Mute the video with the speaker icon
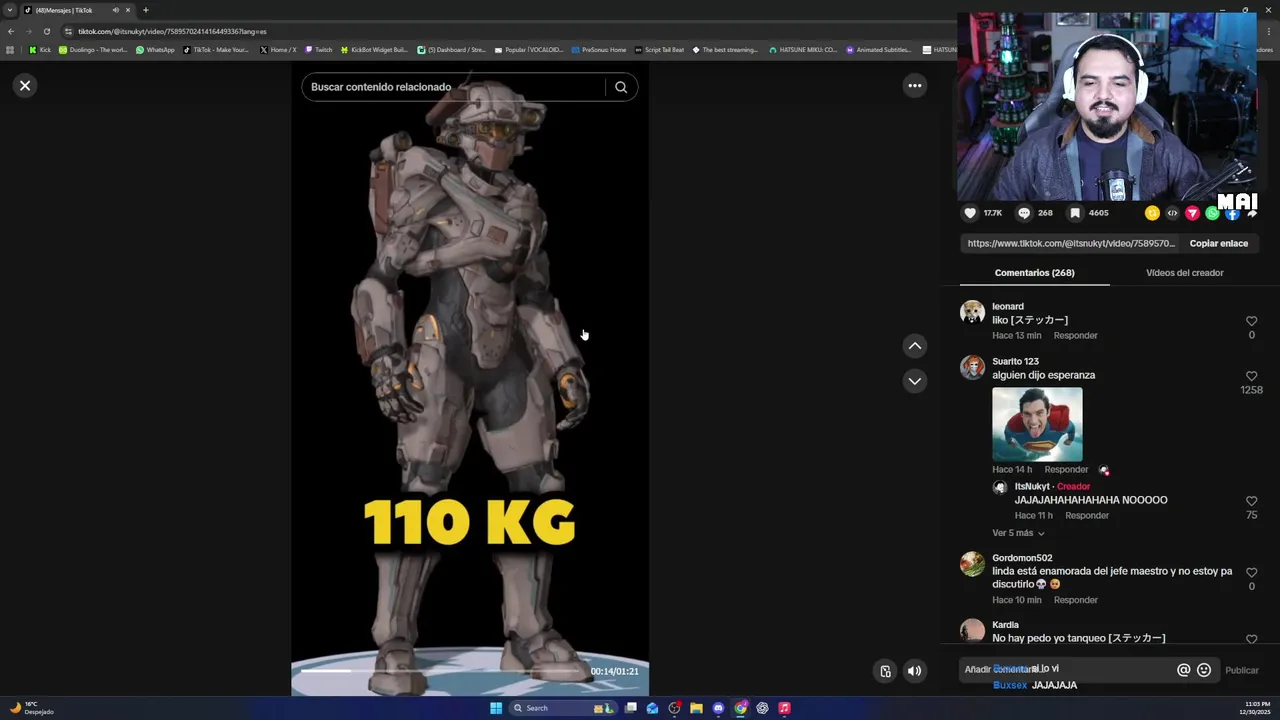1280x720 pixels. tap(914, 671)
